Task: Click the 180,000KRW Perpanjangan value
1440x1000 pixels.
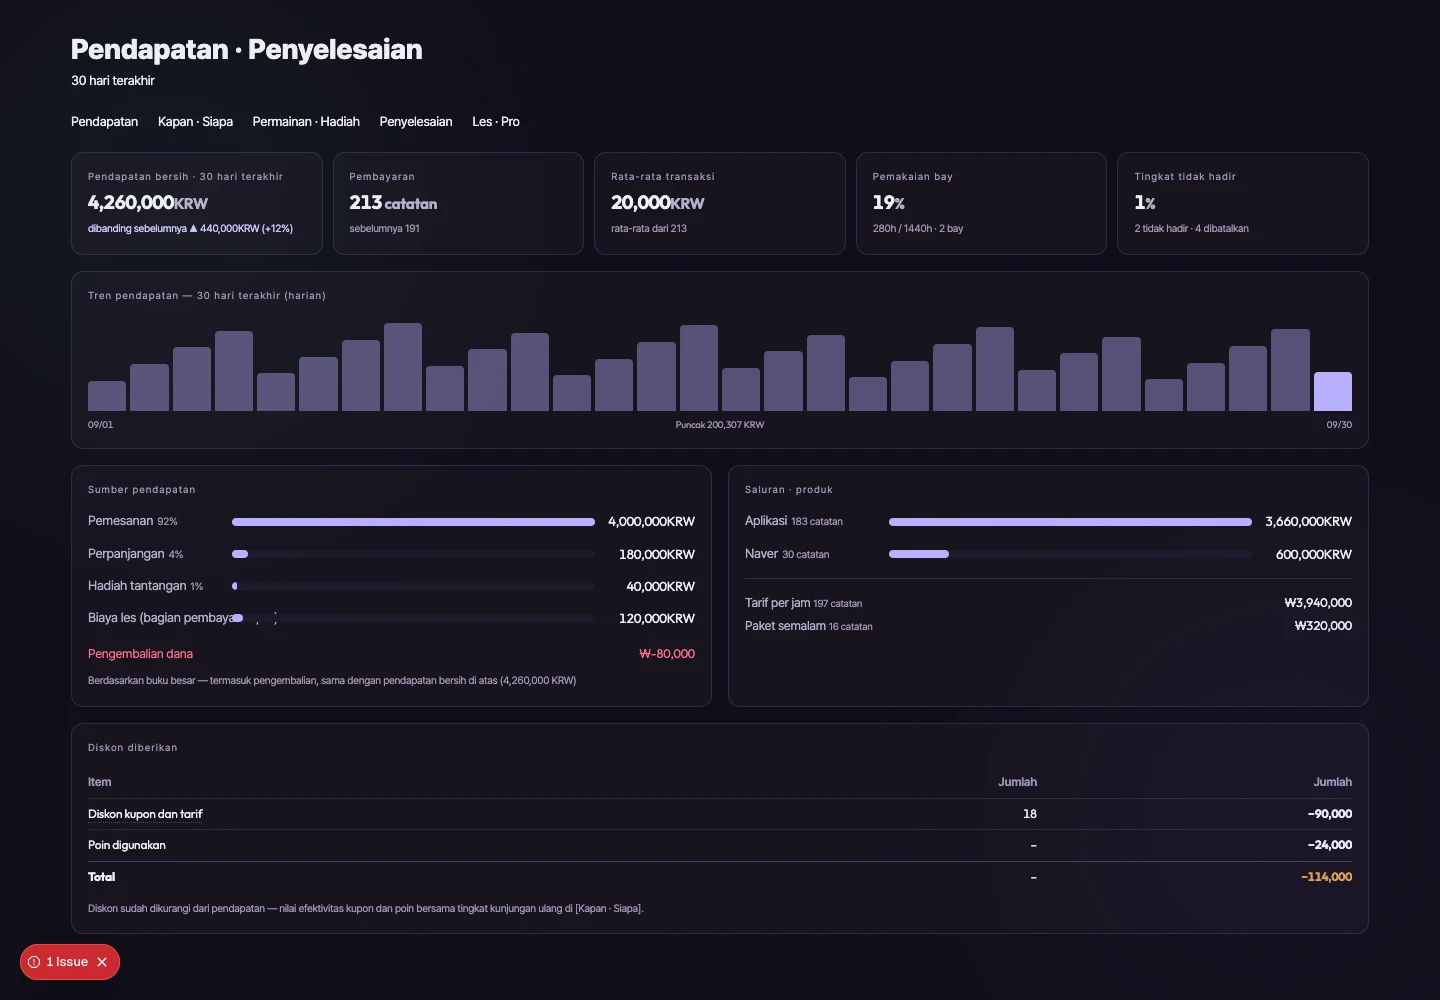Action: pos(657,554)
